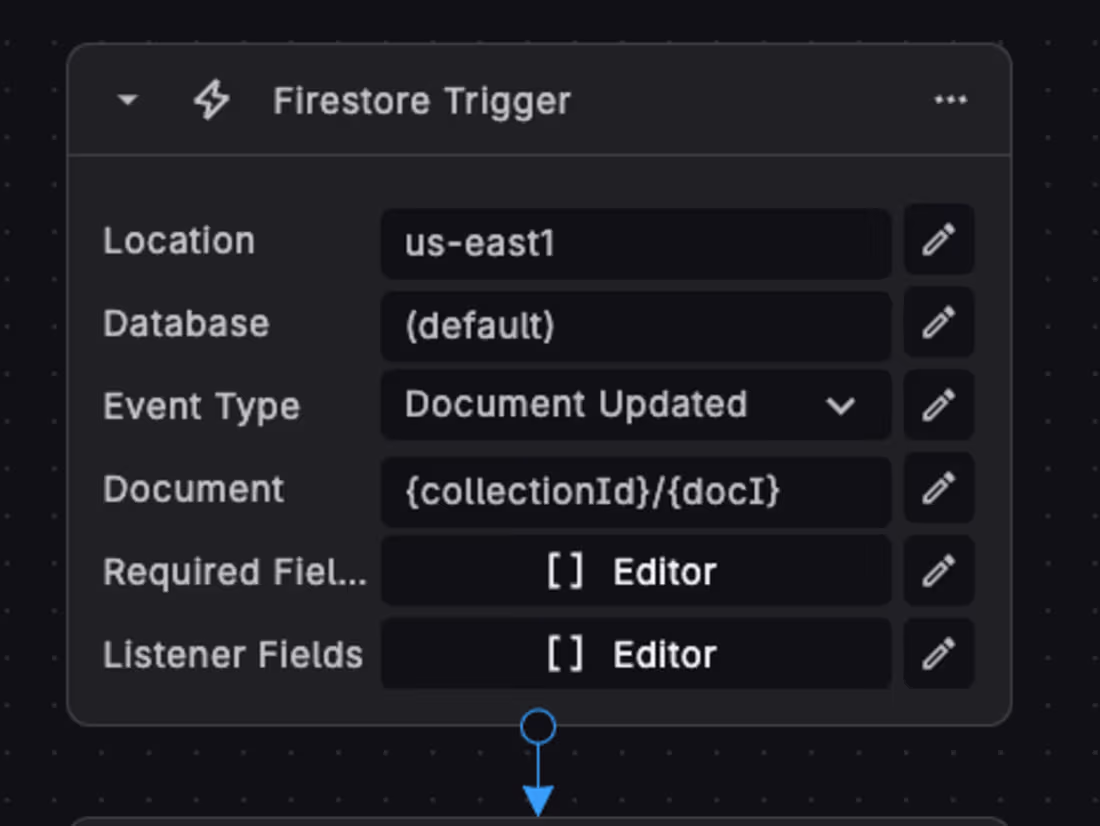The width and height of the screenshot is (1100, 826).
Task: Click the pencil icon beside Location
Action: (x=938, y=241)
